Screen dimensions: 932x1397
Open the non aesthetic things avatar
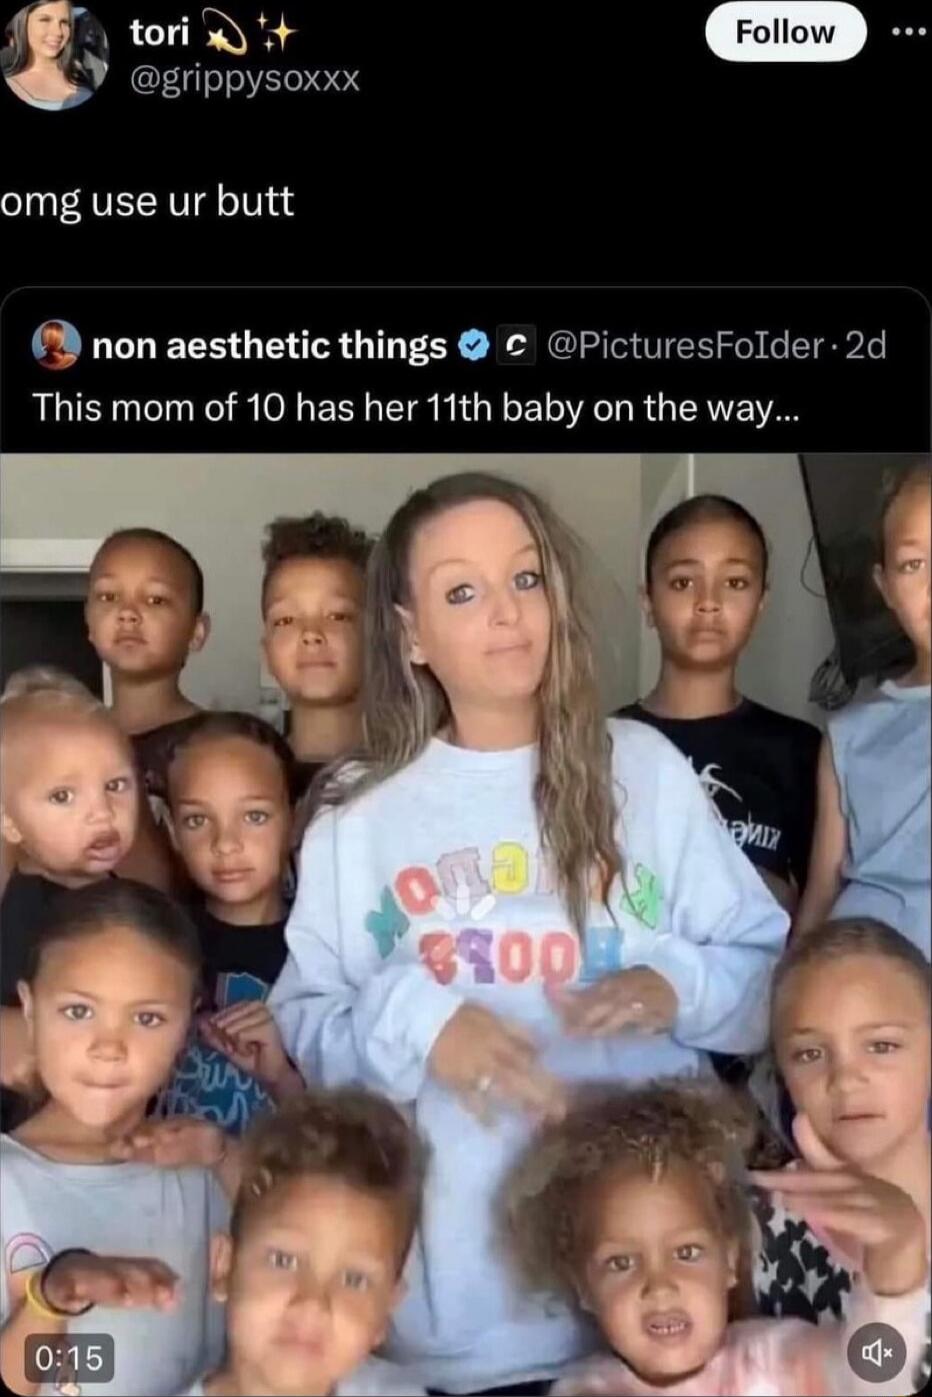[x=57, y=346]
